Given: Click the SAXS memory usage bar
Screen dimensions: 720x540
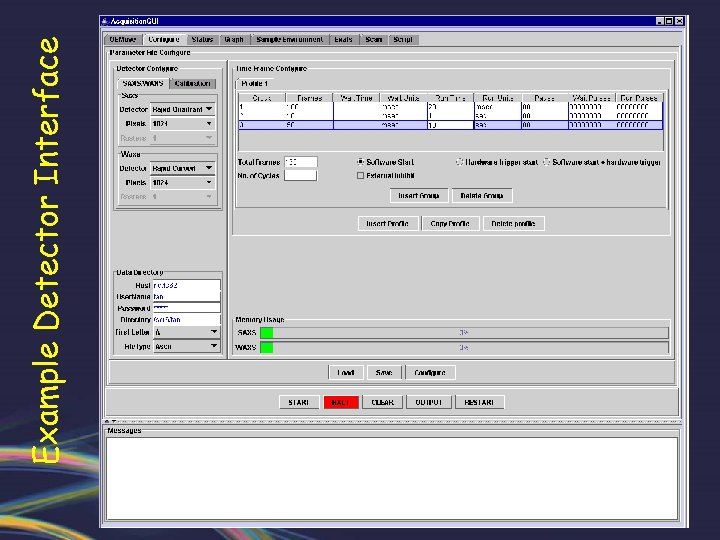Looking at the screenshot, I should (x=464, y=332).
